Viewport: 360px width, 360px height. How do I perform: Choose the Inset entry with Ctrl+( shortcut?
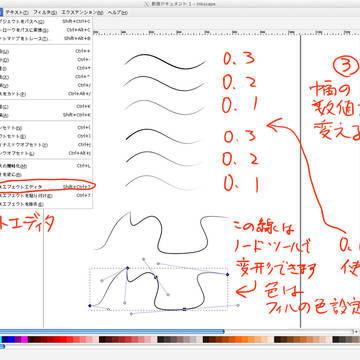click(46, 128)
